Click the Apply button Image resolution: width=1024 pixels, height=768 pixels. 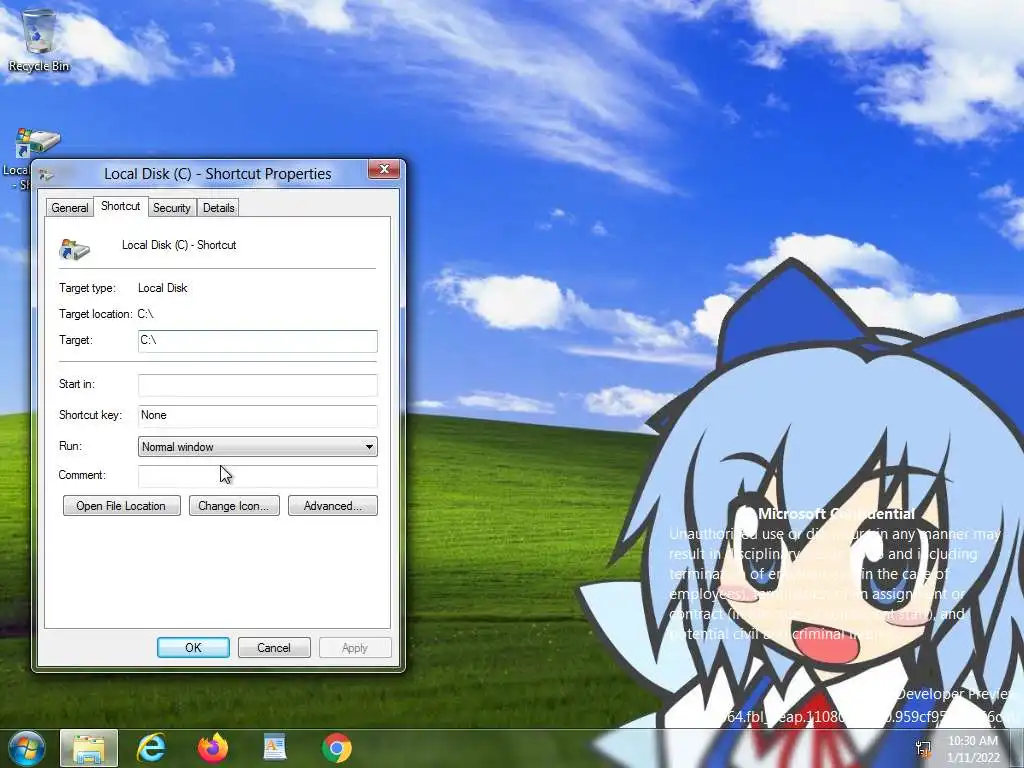pyautogui.click(x=355, y=647)
